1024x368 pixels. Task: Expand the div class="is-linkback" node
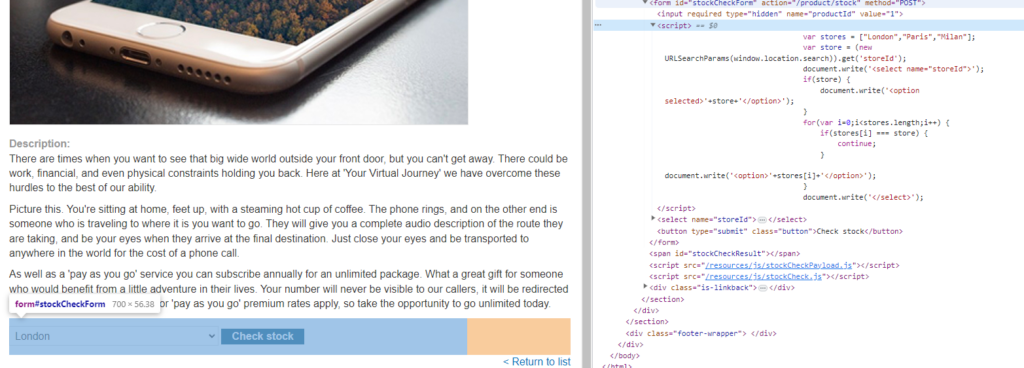(x=645, y=286)
